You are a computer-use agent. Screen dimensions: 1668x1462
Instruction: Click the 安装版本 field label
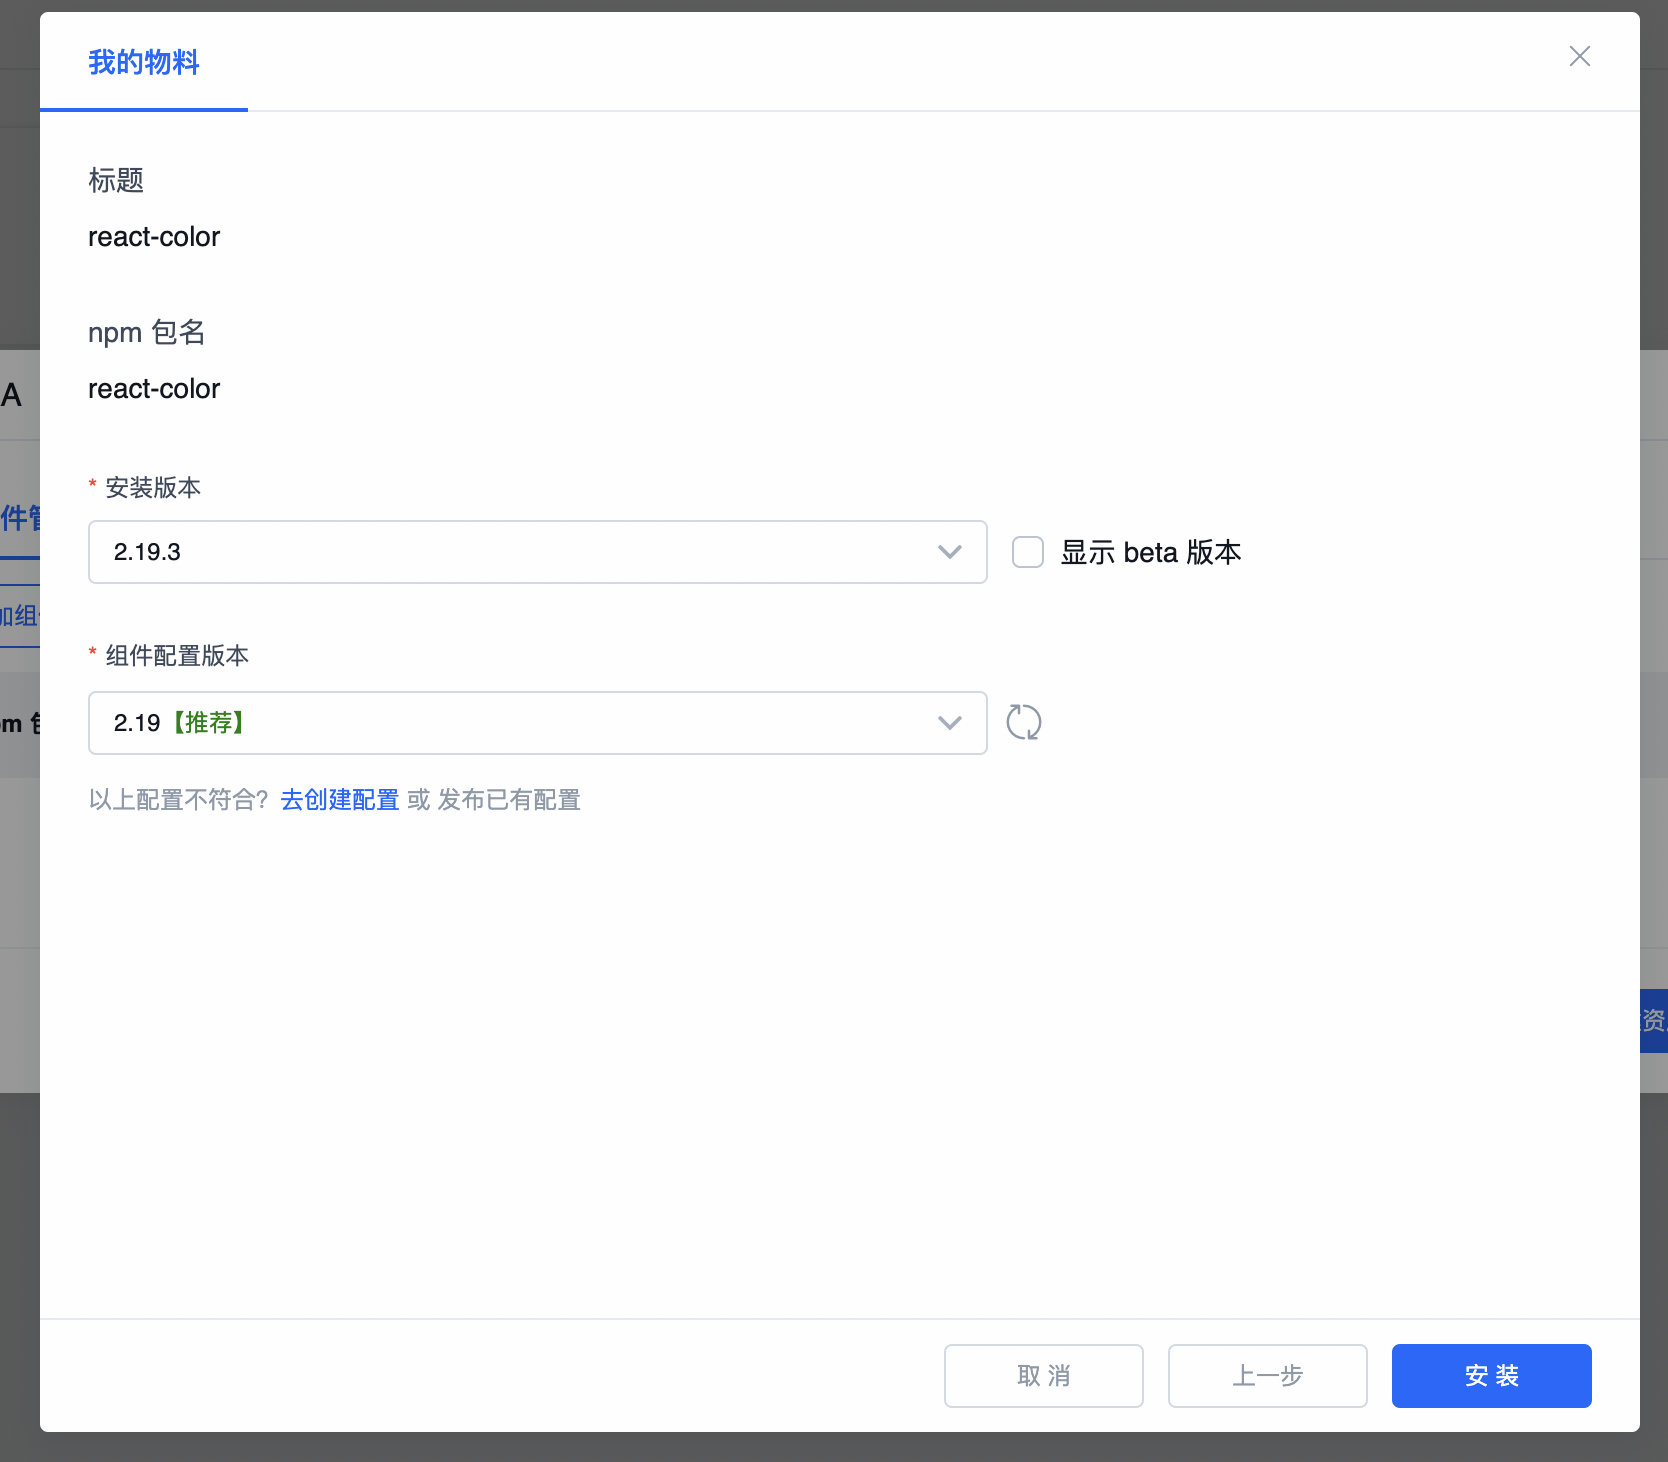tap(153, 488)
